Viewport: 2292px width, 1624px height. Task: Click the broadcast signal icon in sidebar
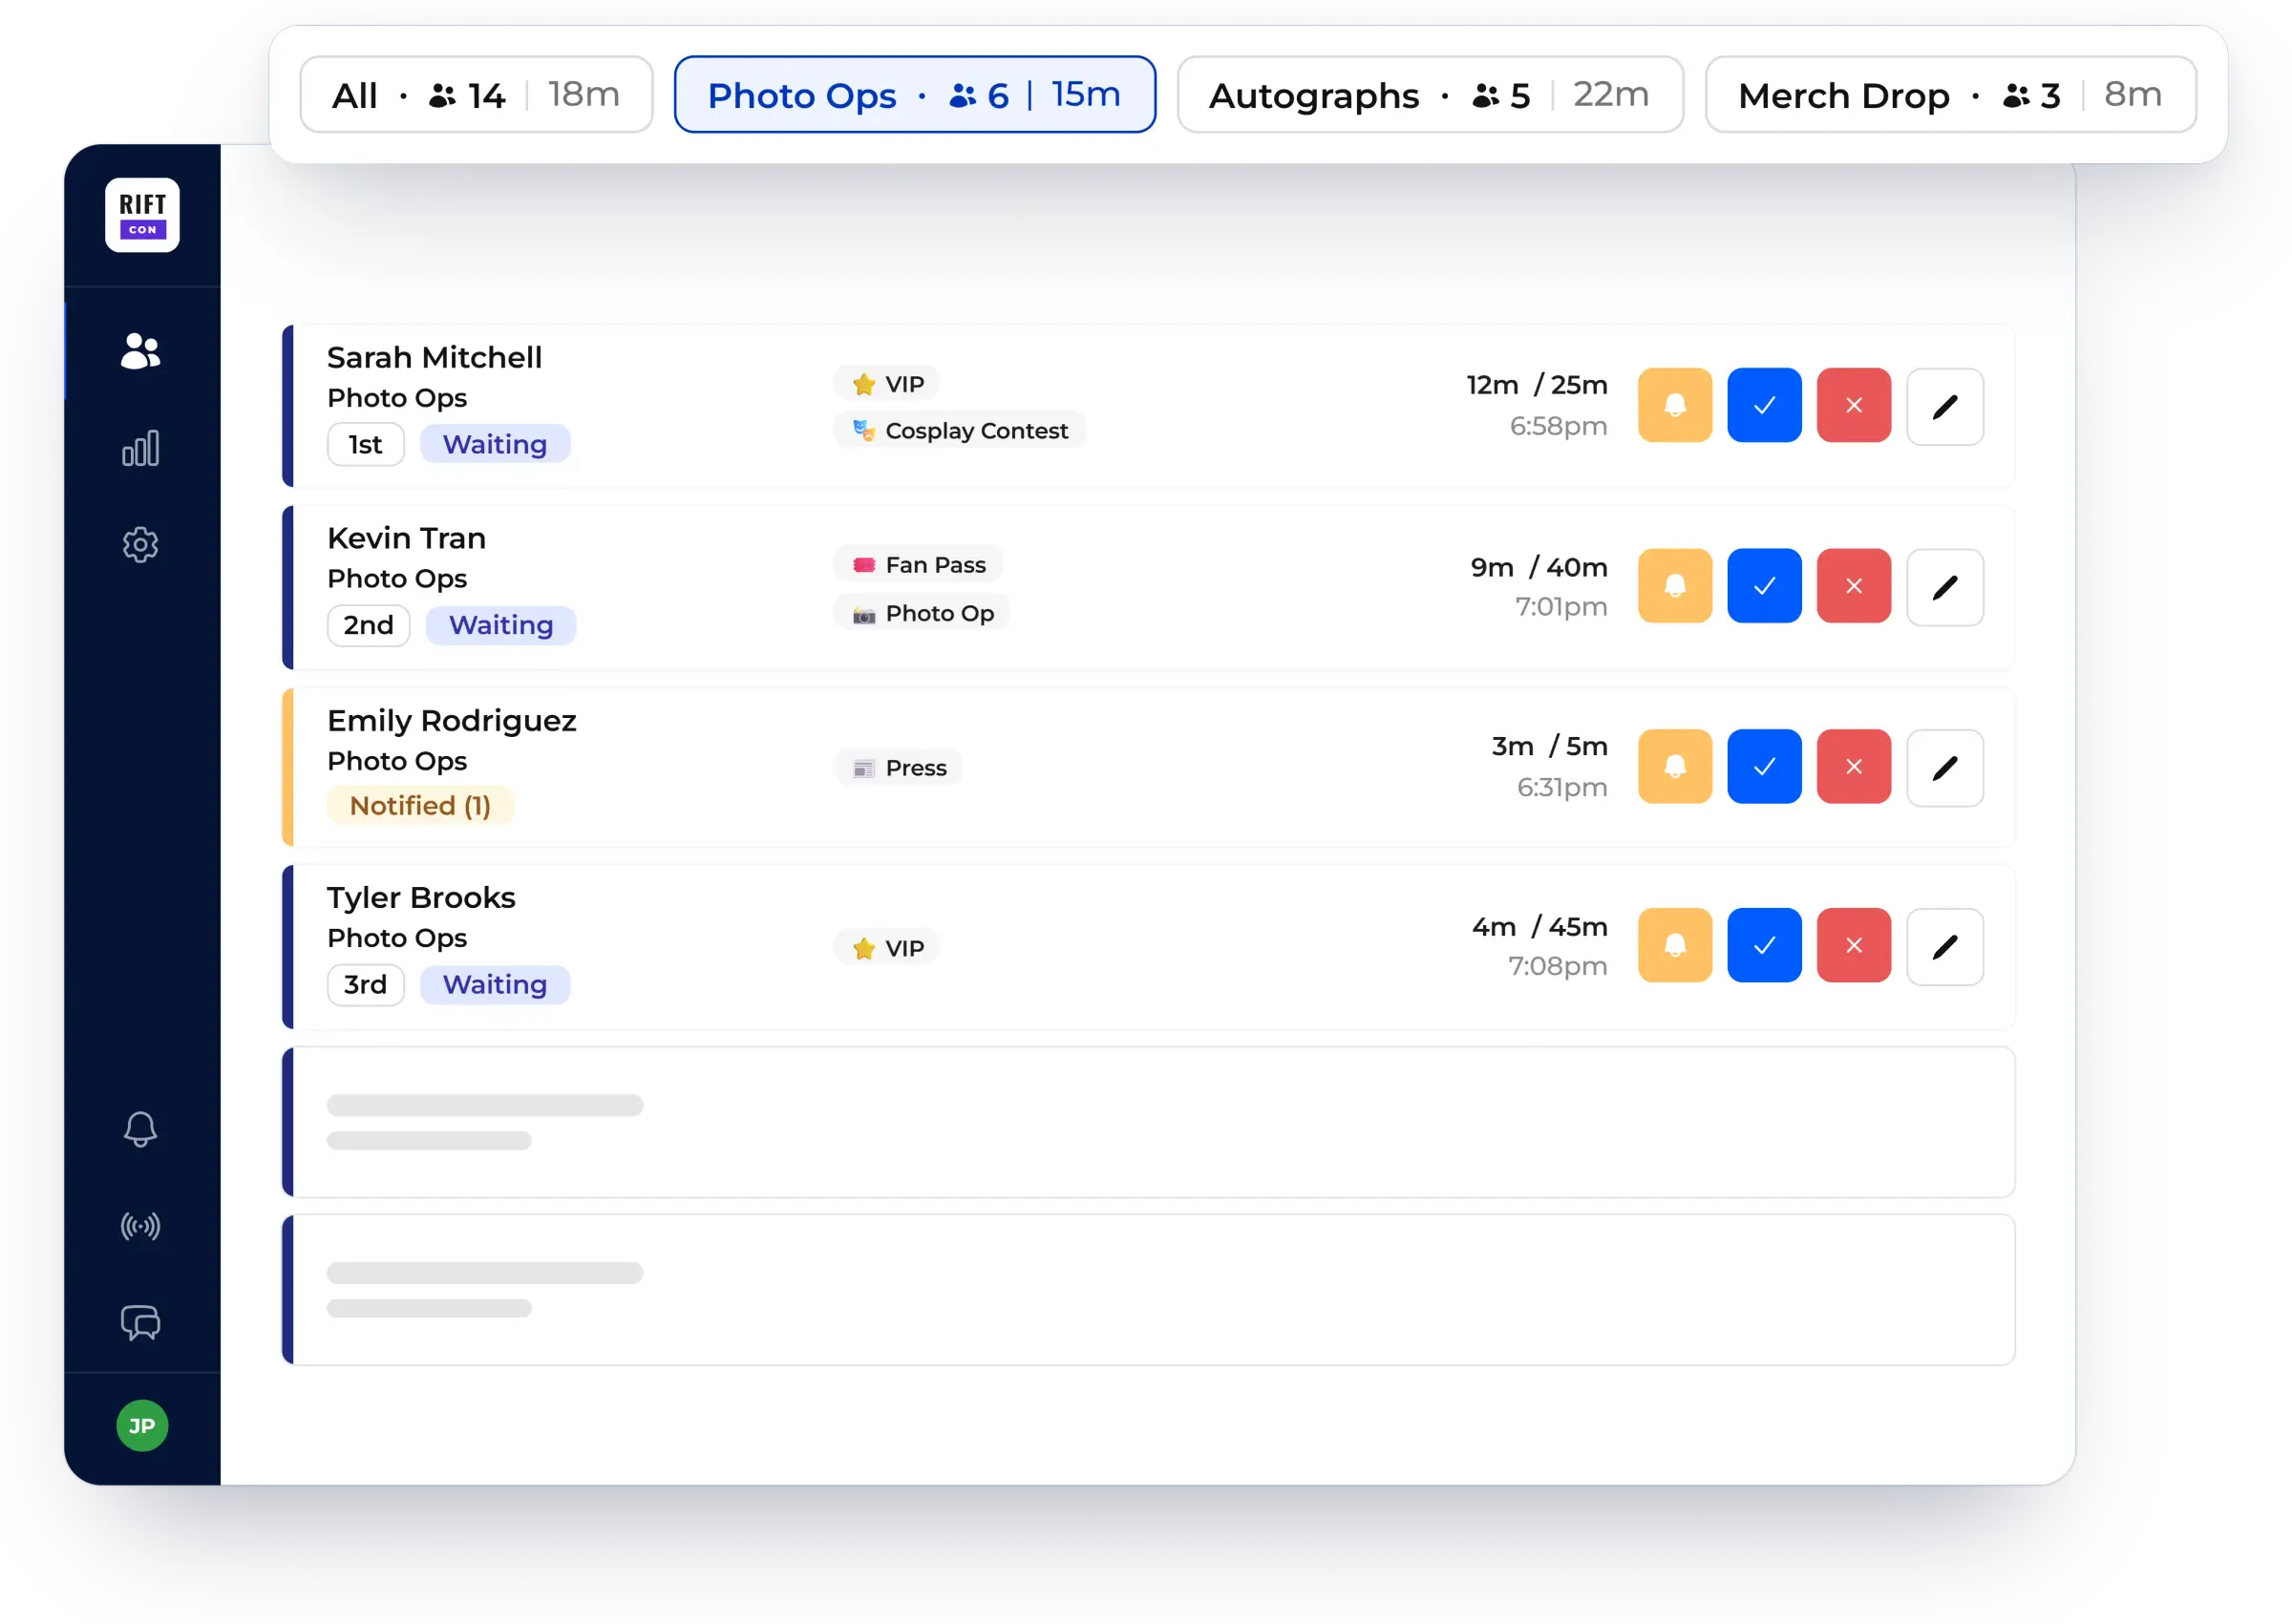click(x=140, y=1226)
